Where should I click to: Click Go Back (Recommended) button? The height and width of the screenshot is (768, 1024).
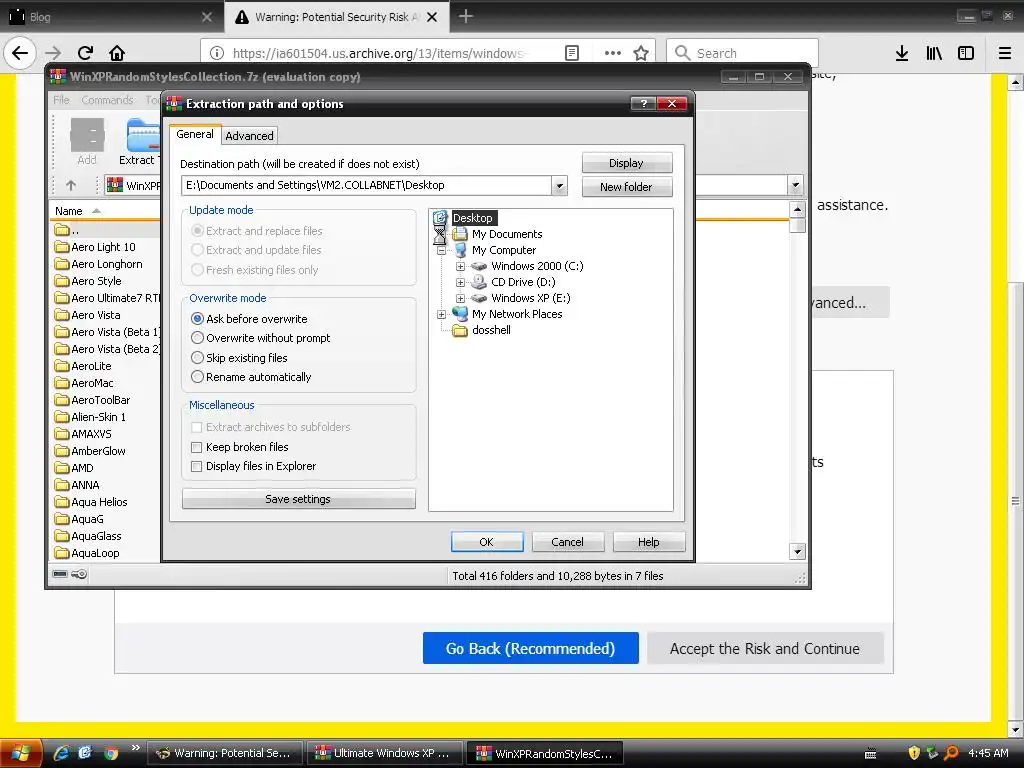[x=530, y=648]
